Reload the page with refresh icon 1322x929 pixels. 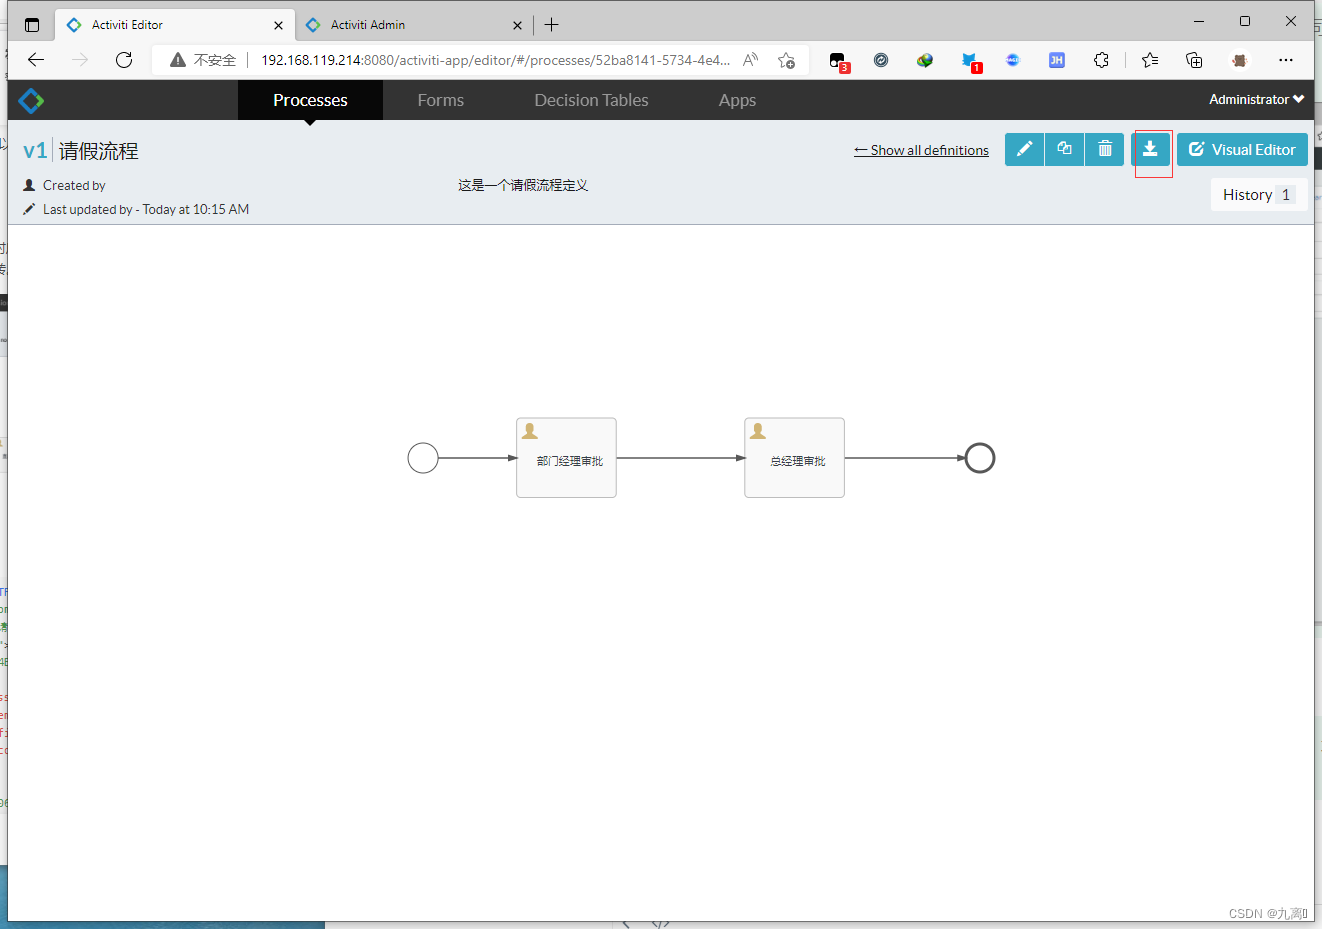pyautogui.click(x=124, y=60)
